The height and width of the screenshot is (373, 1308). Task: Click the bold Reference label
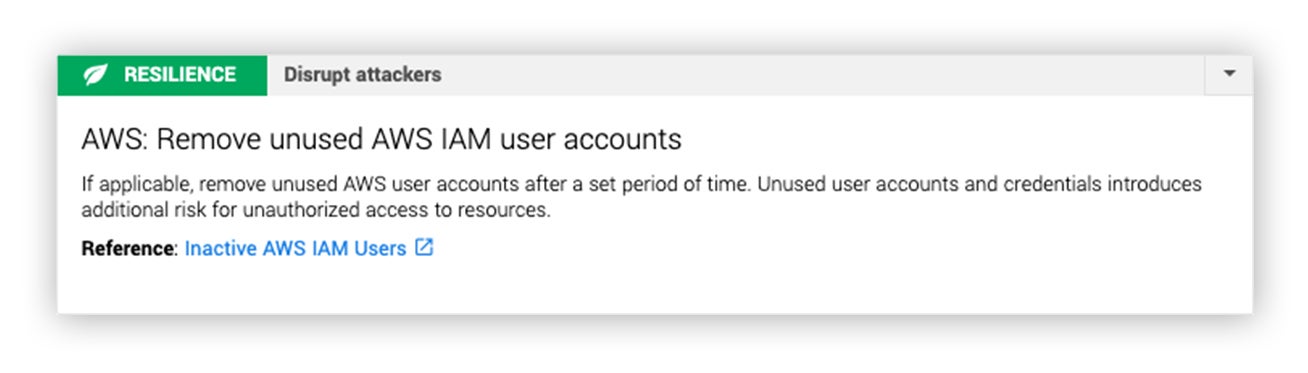pos(128,248)
